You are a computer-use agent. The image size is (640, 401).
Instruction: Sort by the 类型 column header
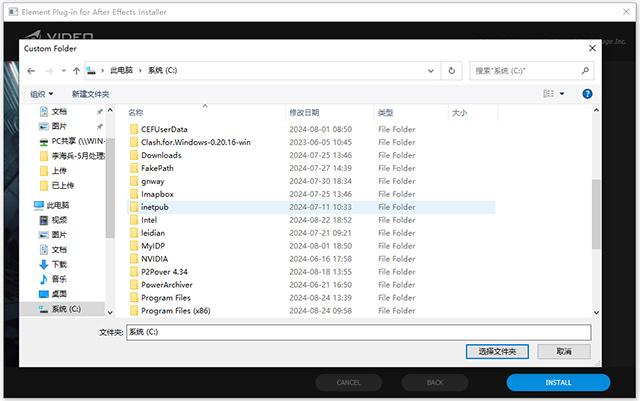pyautogui.click(x=385, y=113)
